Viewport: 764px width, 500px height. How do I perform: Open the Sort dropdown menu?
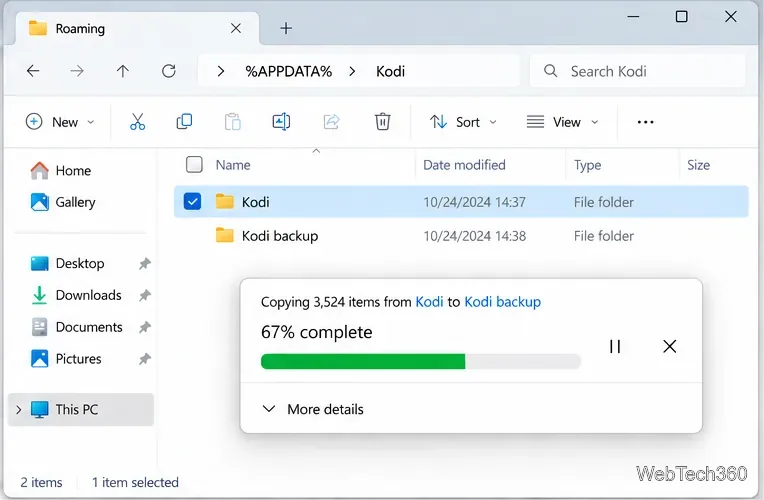pyautogui.click(x=463, y=122)
